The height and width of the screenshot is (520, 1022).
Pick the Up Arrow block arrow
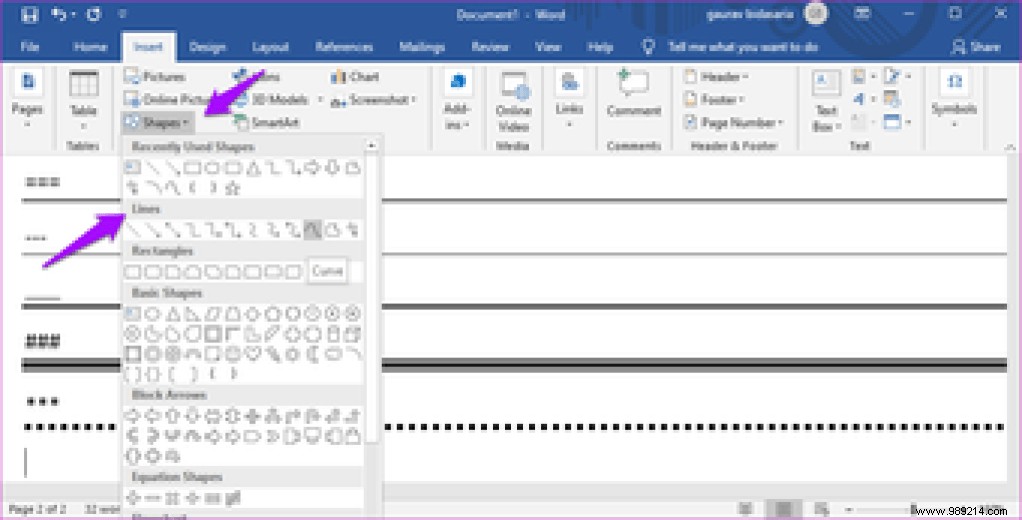point(173,415)
